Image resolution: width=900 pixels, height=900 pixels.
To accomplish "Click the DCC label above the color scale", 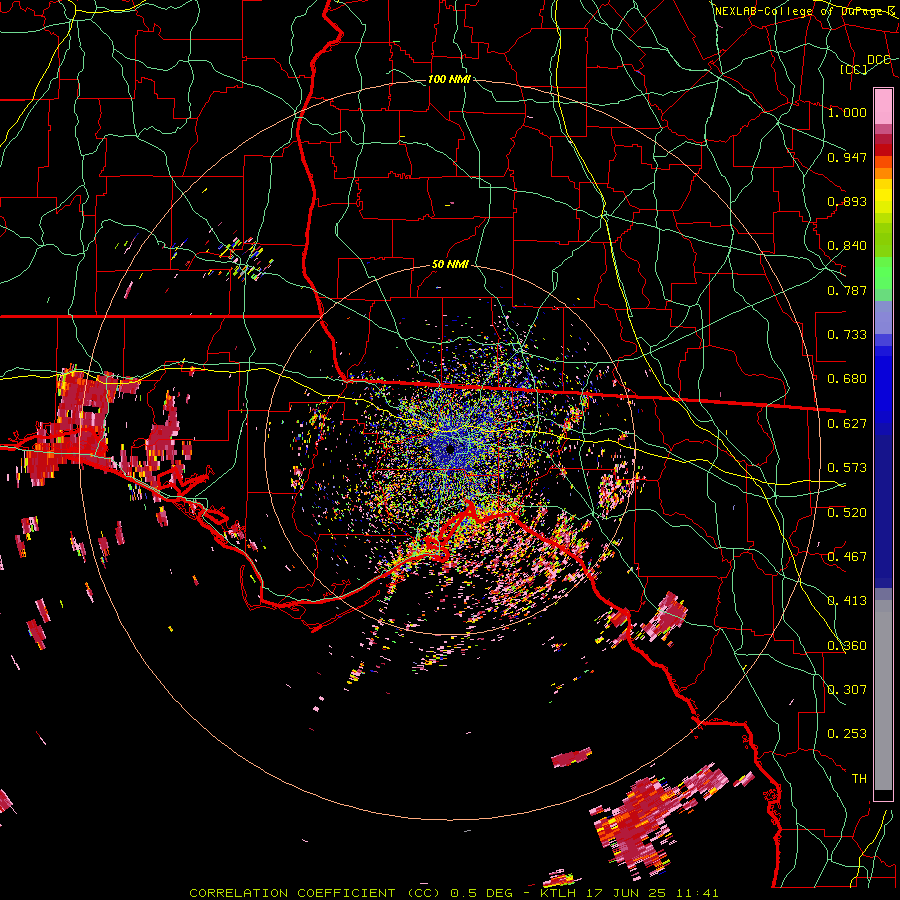I will [879, 60].
